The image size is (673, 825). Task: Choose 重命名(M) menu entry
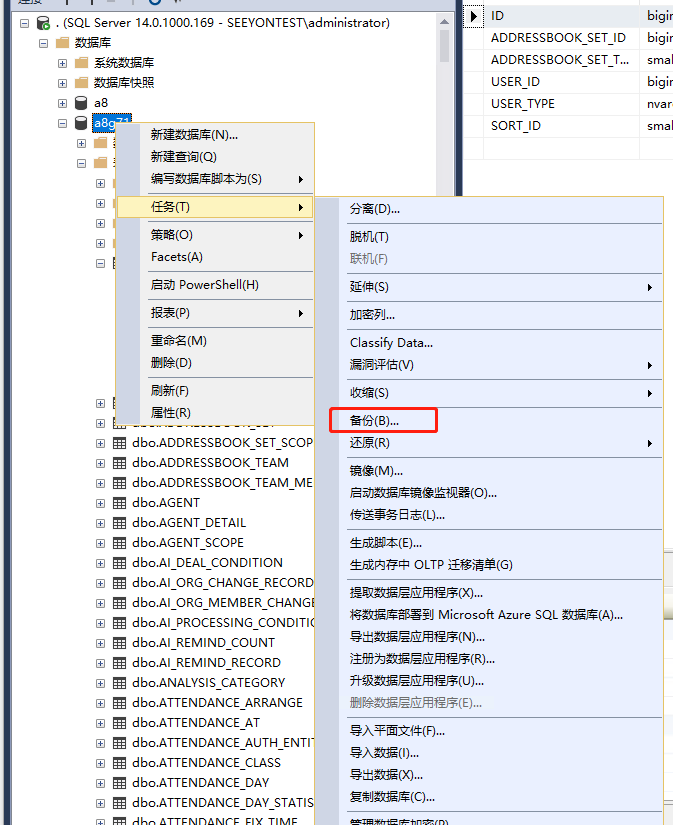click(x=215, y=341)
